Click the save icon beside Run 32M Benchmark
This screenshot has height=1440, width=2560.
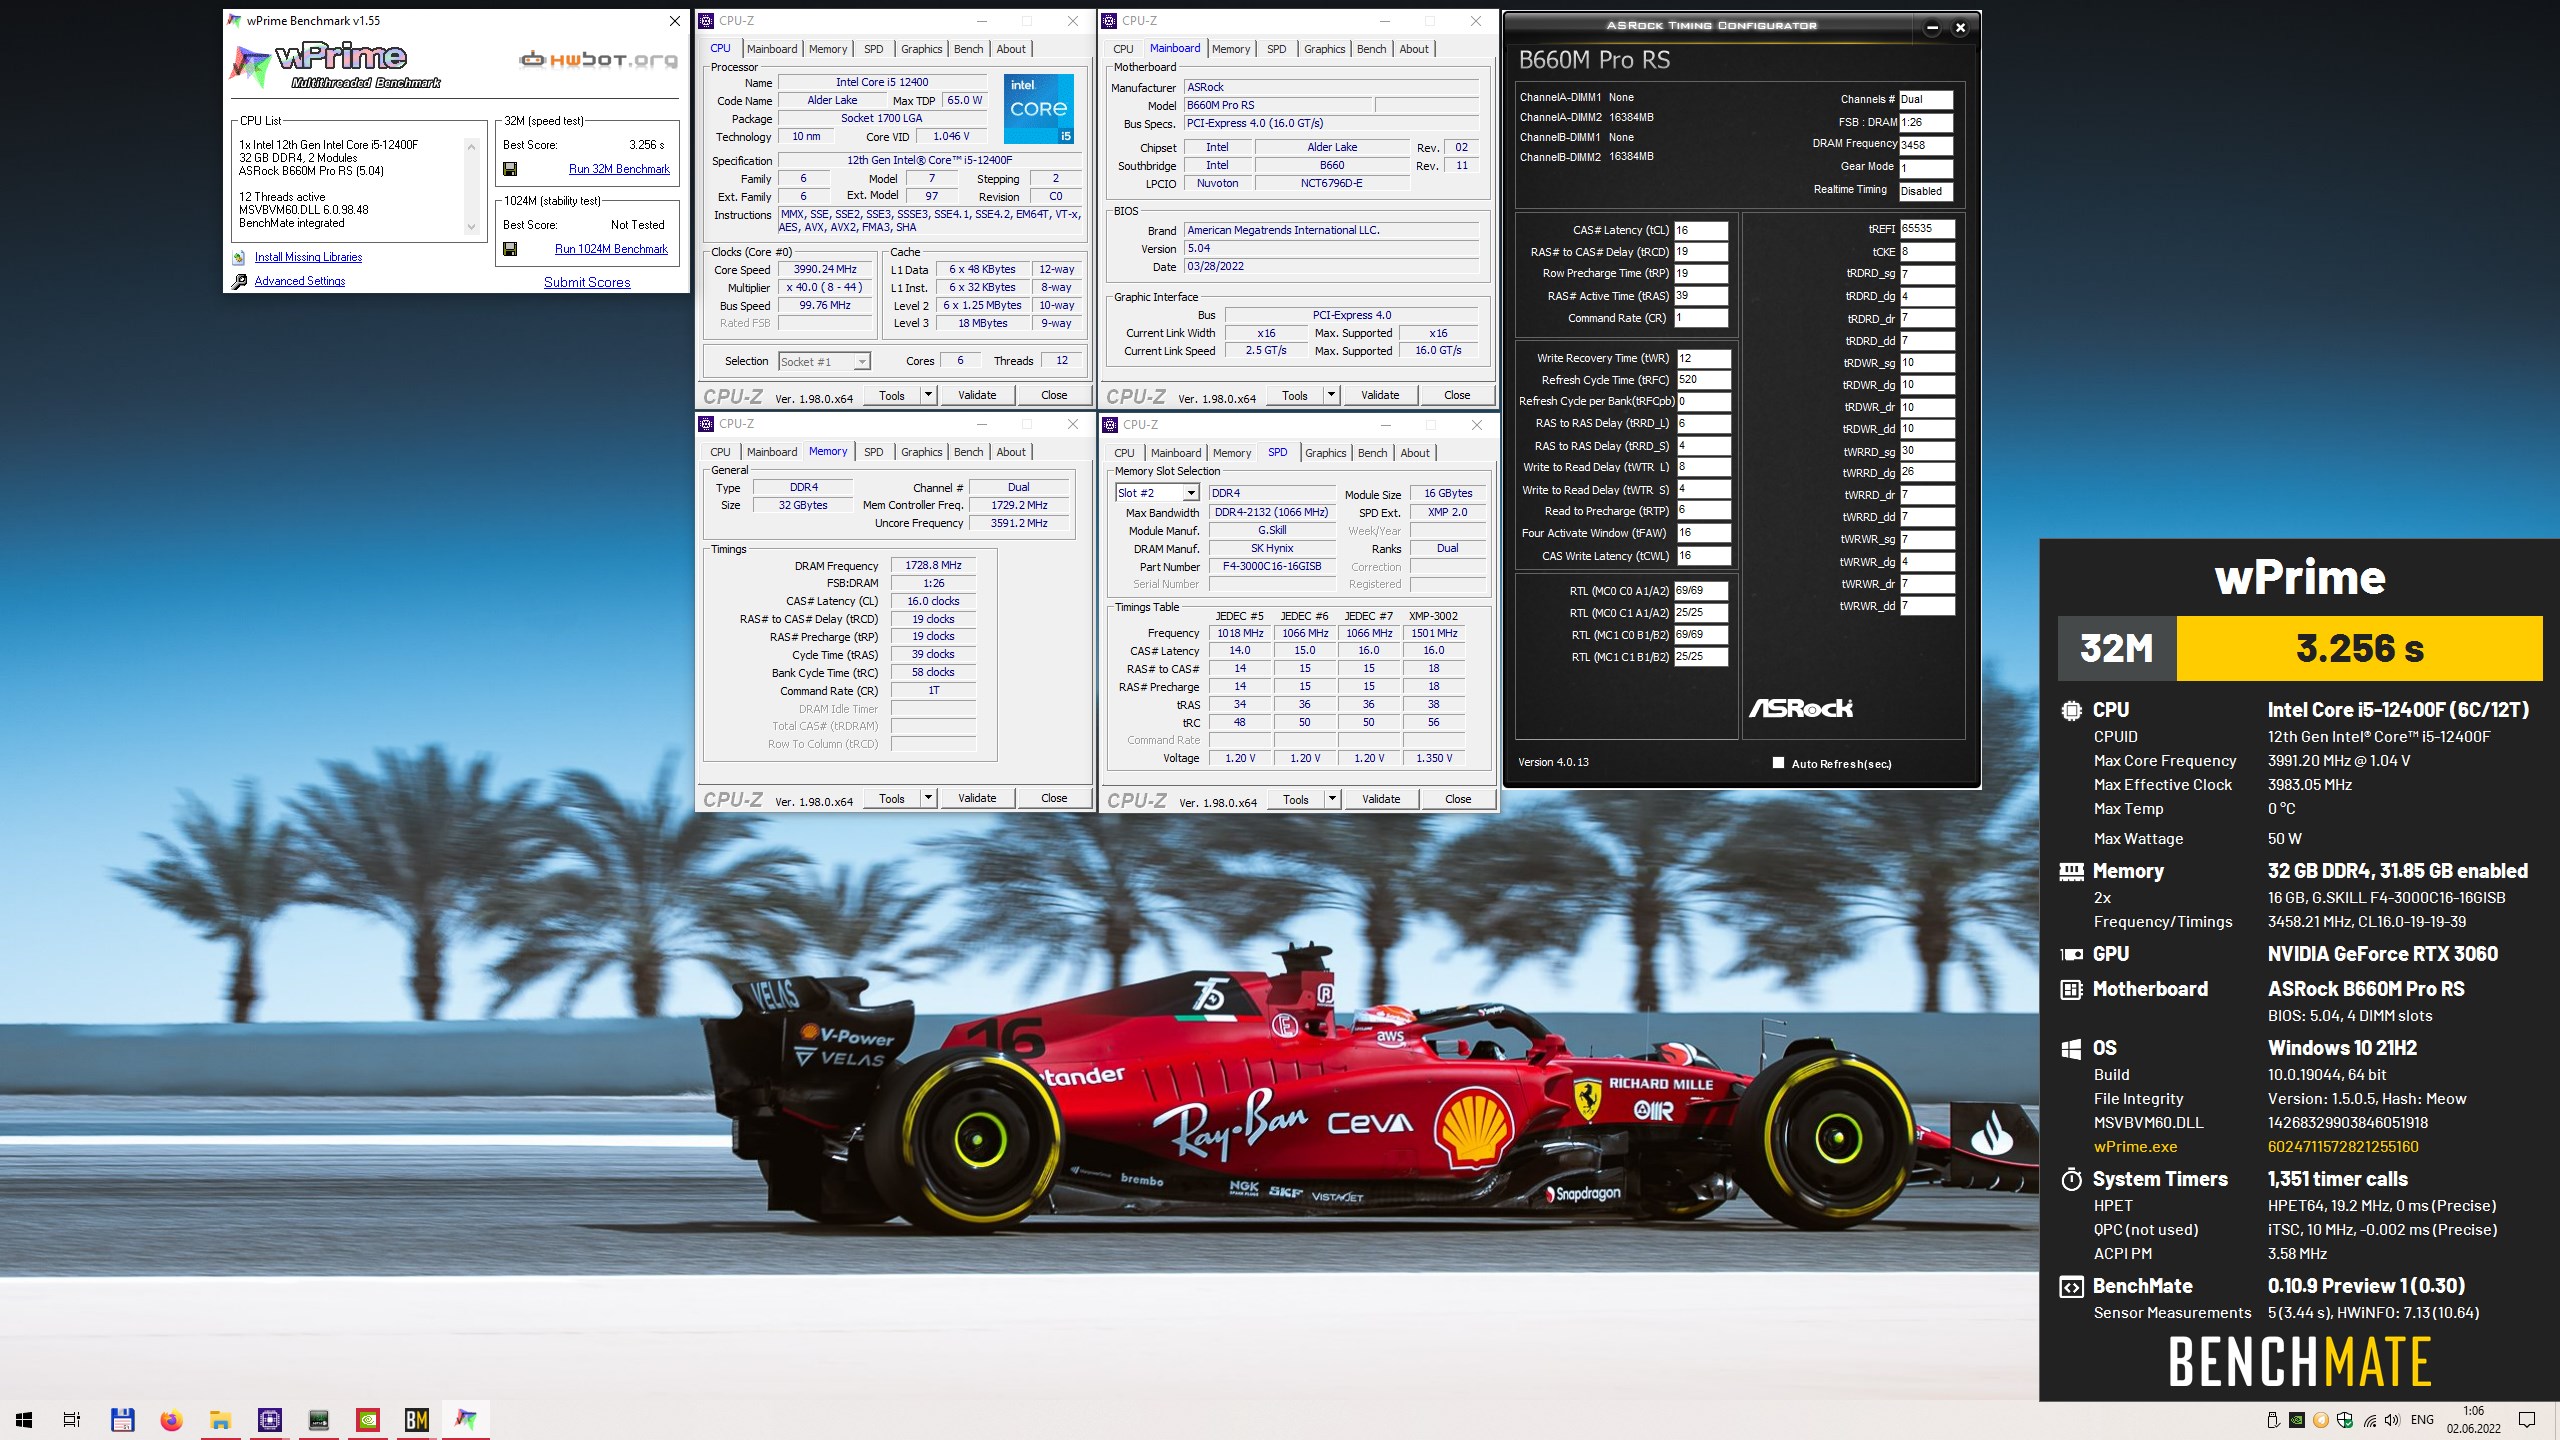pyautogui.click(x=510, y=169)
